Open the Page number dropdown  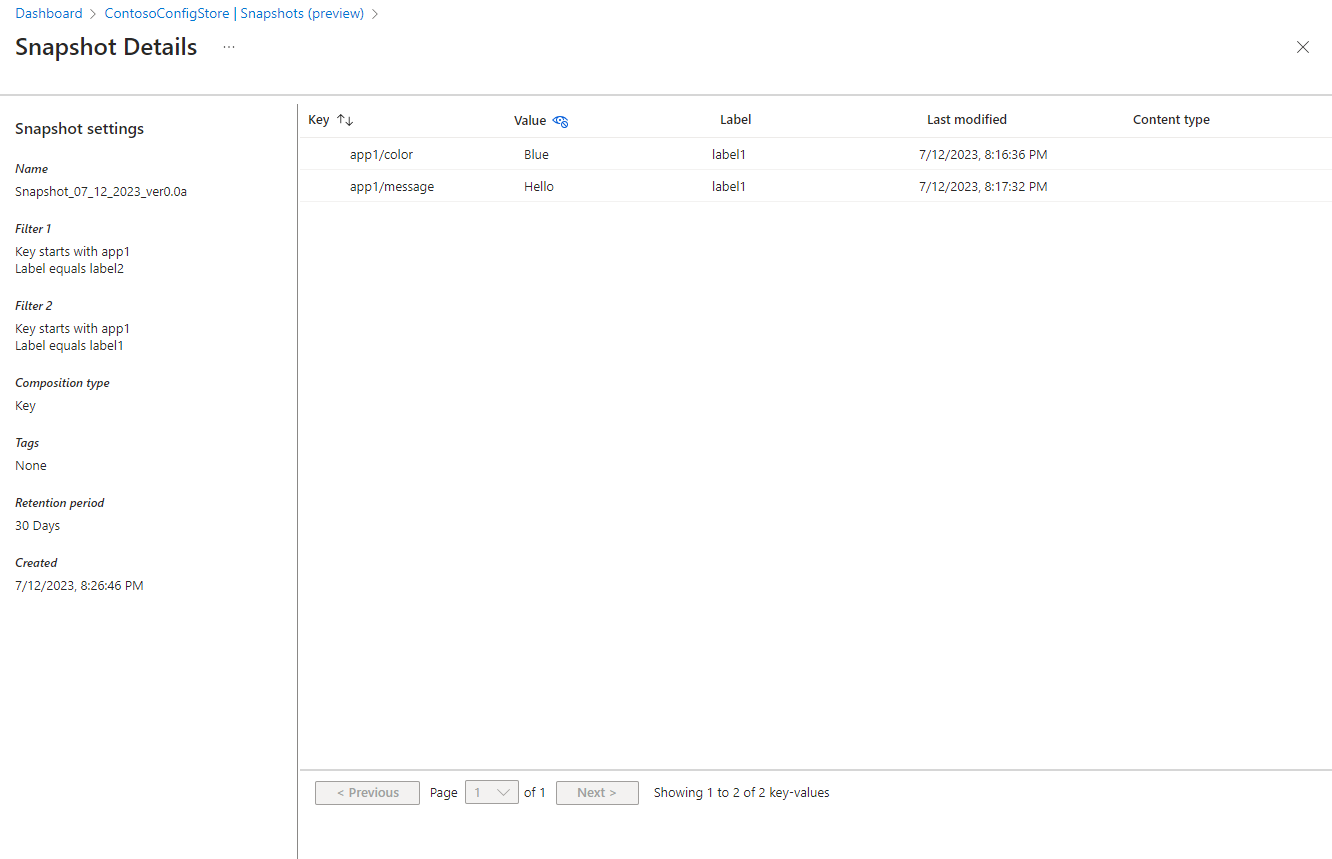tap(492, 793)
